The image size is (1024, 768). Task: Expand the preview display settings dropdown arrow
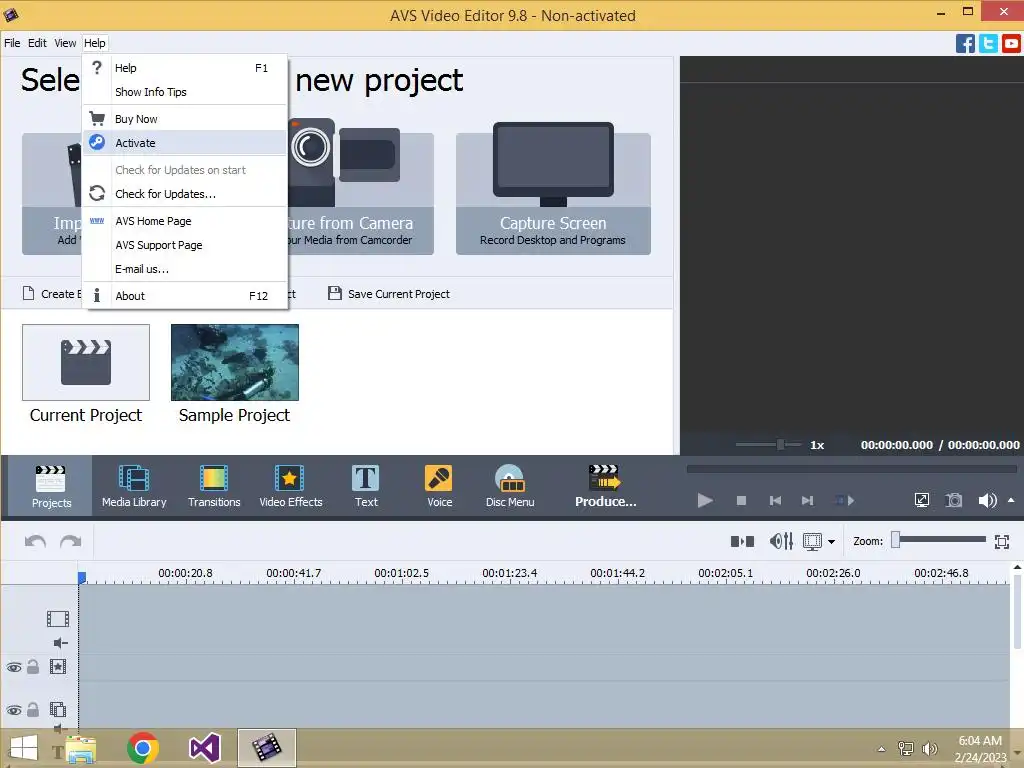click(x=831, y=541)
